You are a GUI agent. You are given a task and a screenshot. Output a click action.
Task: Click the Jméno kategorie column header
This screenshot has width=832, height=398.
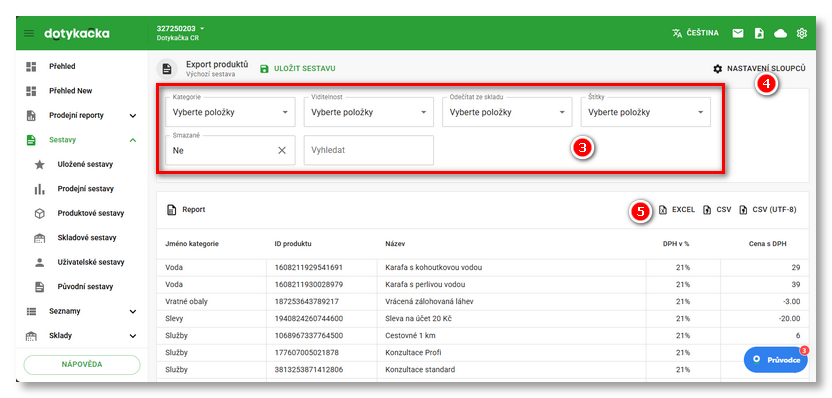tap(192, 244)
